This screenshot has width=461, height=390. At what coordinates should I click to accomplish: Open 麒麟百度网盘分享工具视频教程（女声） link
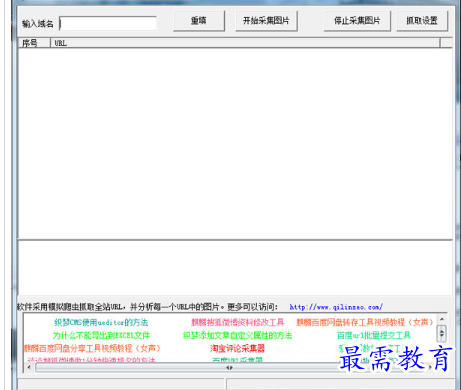click(92, 348)
